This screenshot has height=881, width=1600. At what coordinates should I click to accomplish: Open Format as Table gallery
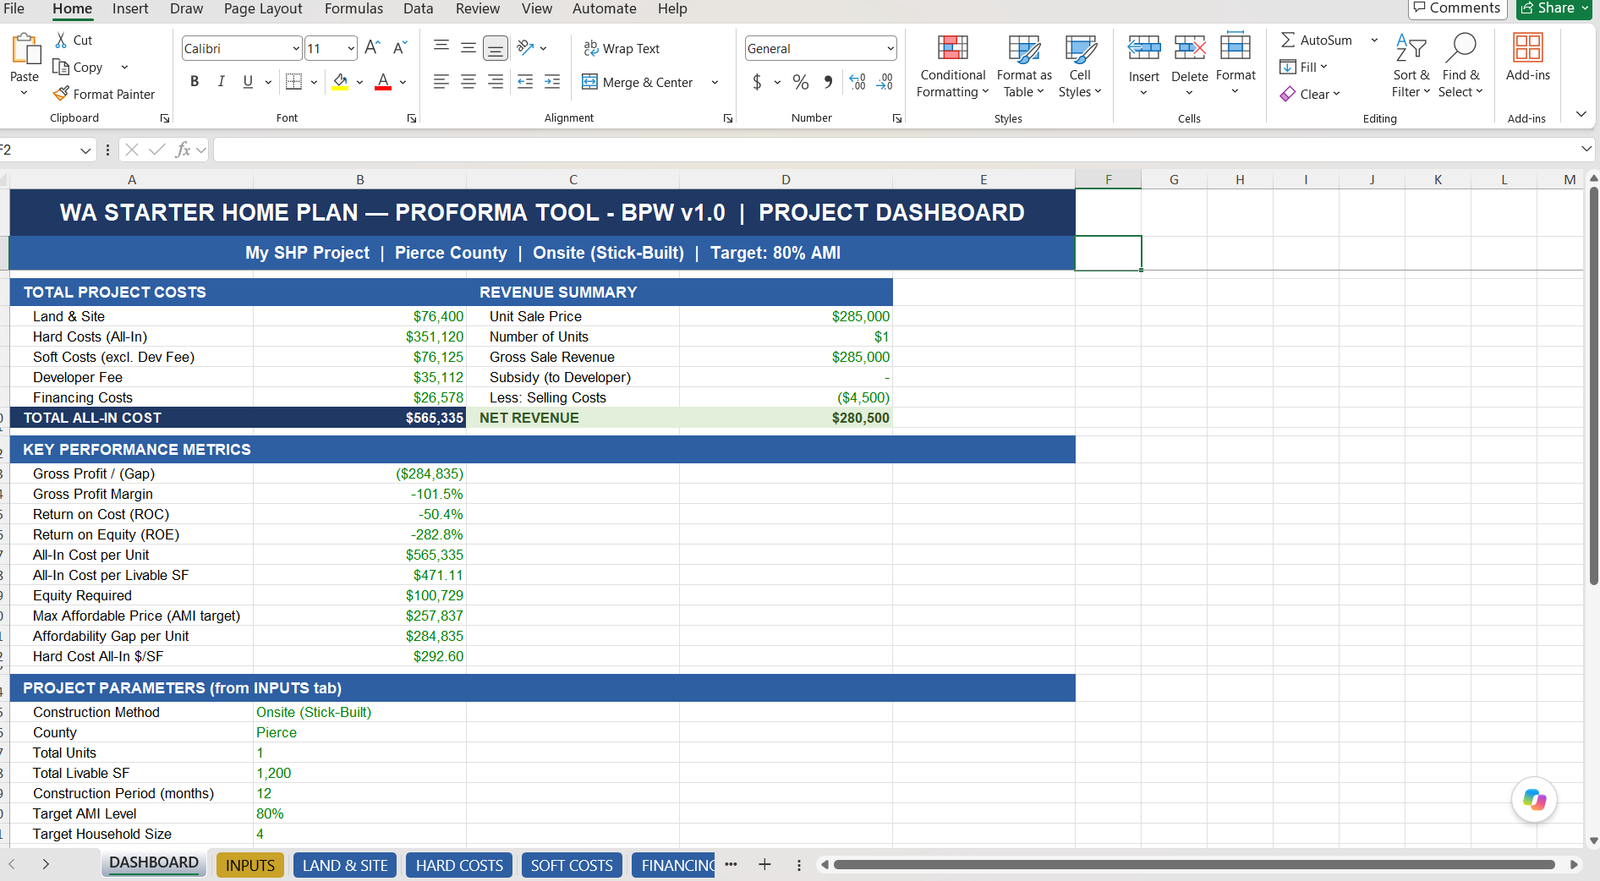point(1024,66)
